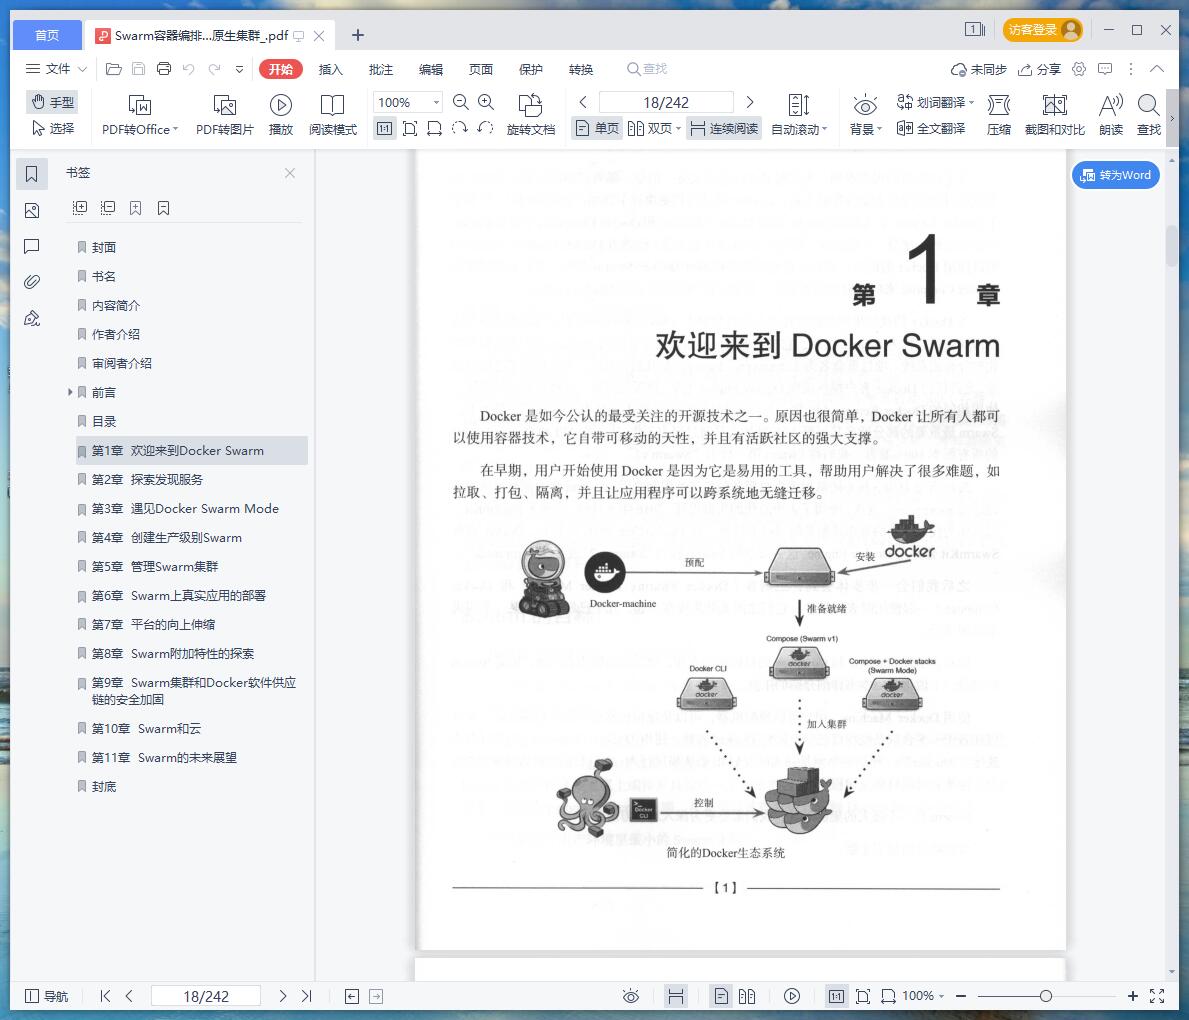Select the 选择 selection tool
The width and height of the screenshot is (1189, 1020).
point(52,128)
